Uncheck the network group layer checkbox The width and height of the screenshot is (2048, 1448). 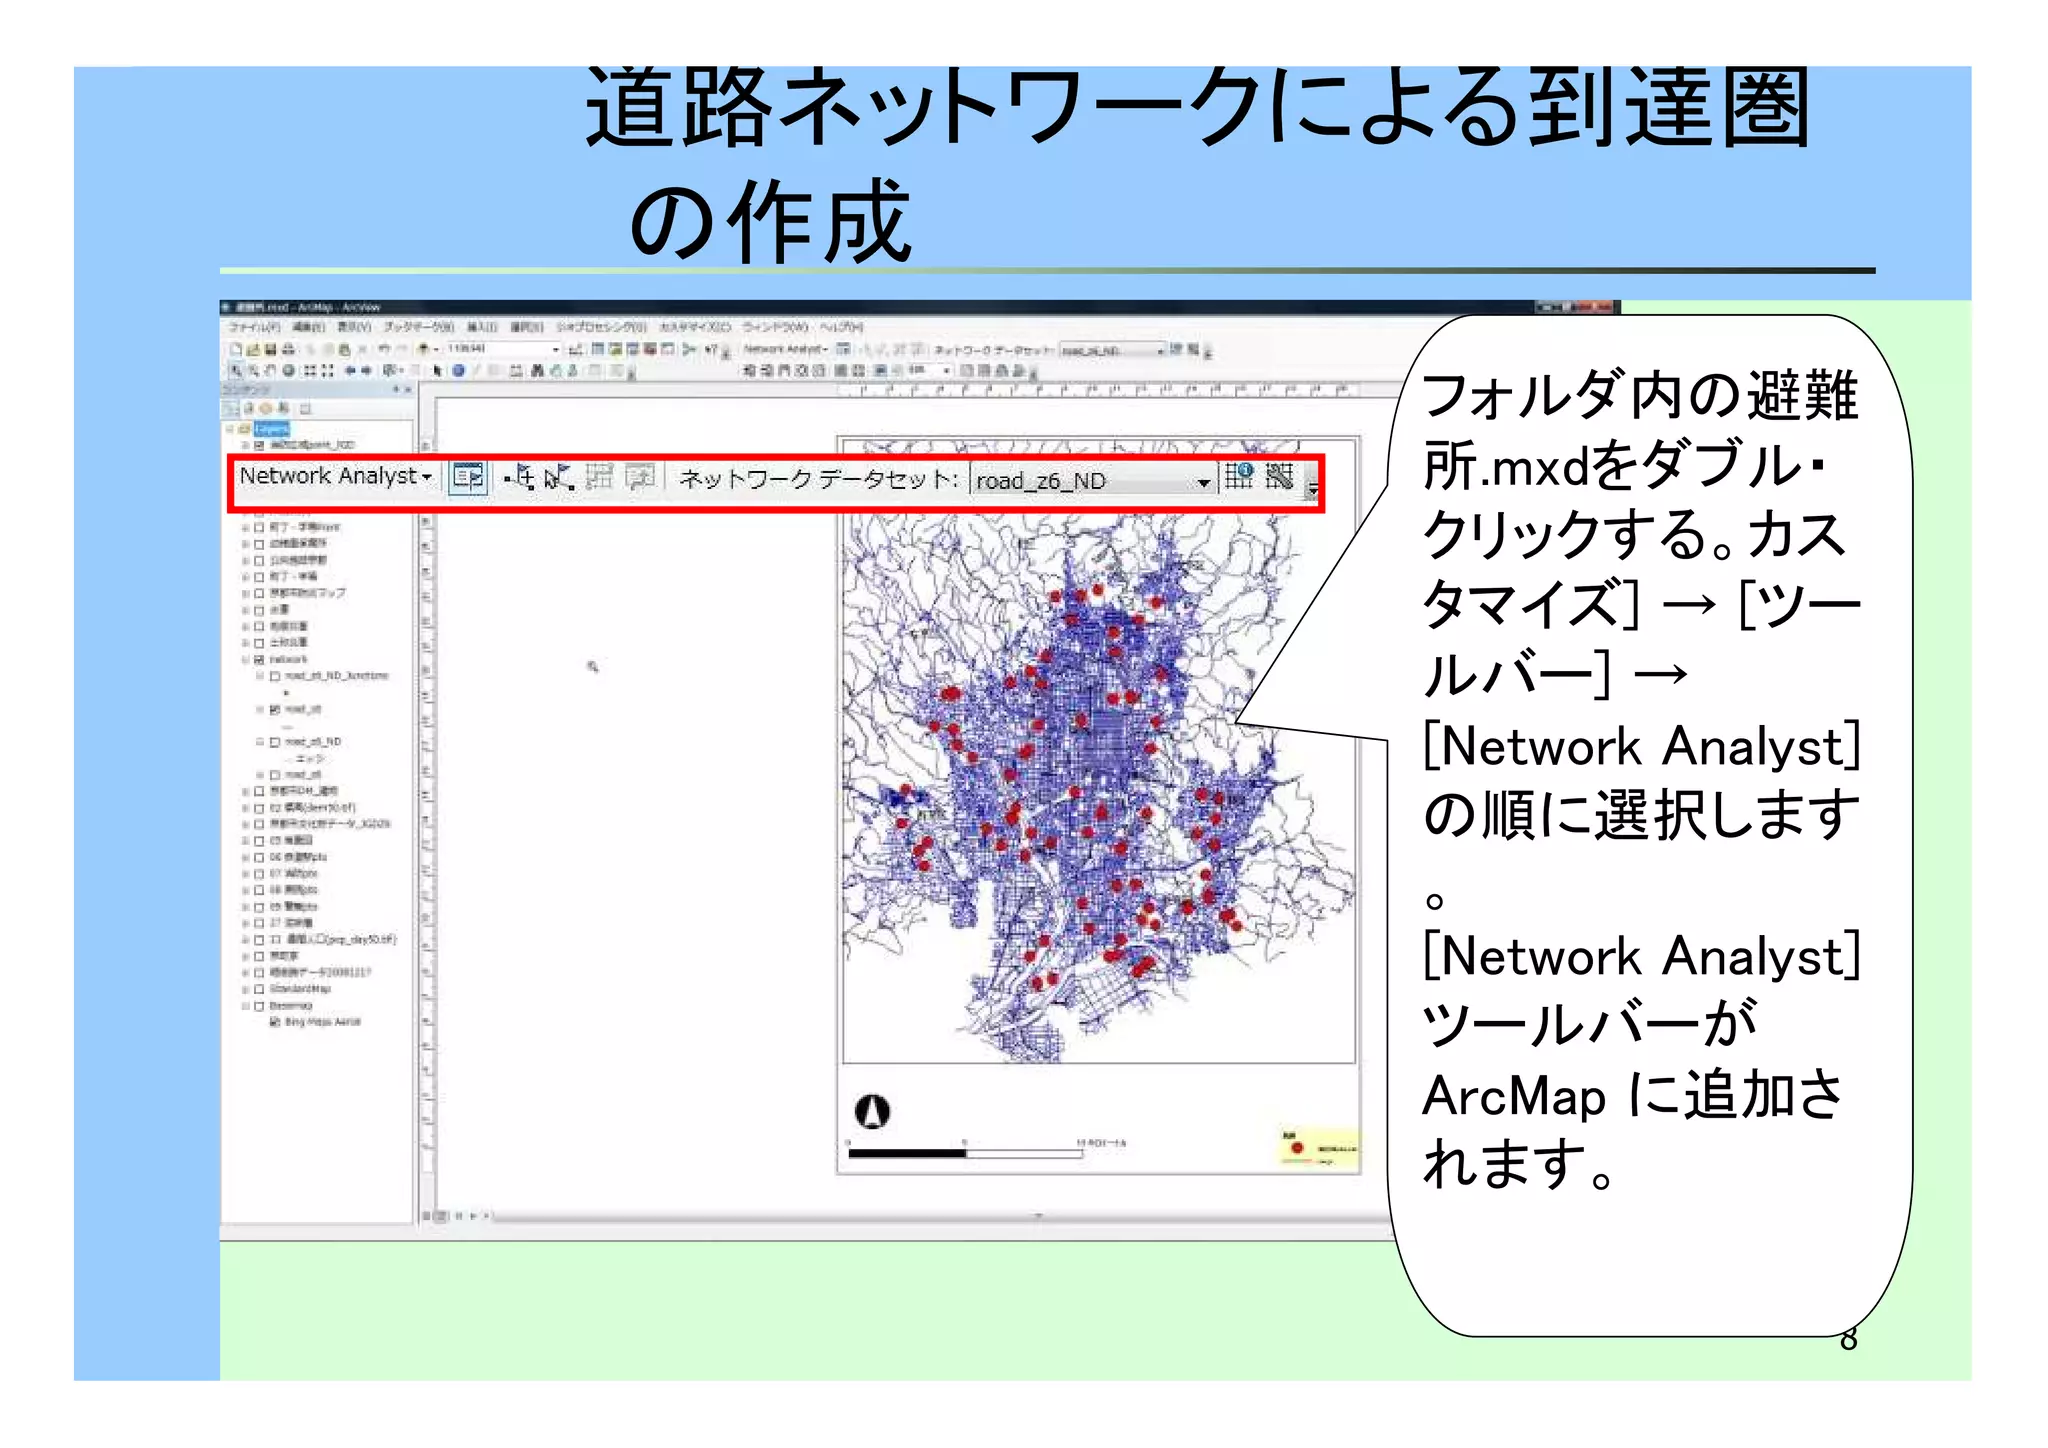pyautogui.click(x=259, y=660)
